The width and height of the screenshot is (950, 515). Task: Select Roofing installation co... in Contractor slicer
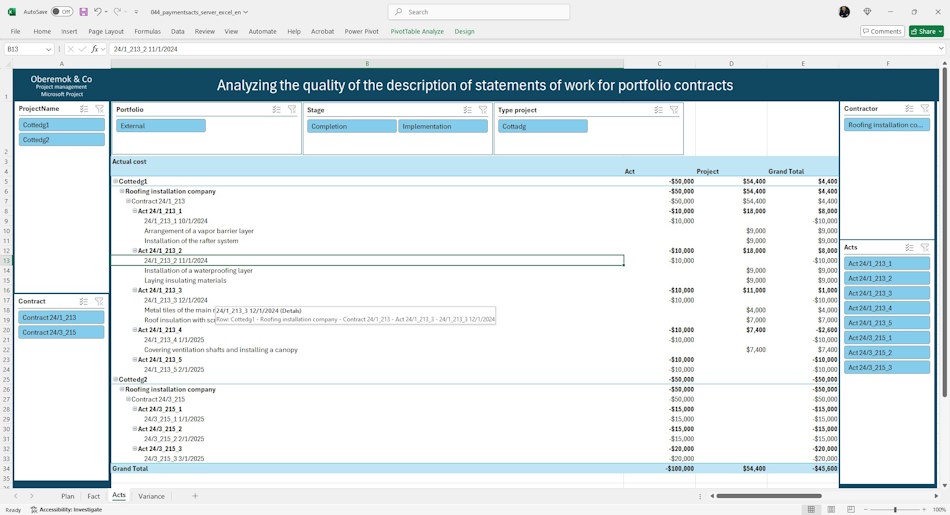pyautogui.click(x=886, y=124)
